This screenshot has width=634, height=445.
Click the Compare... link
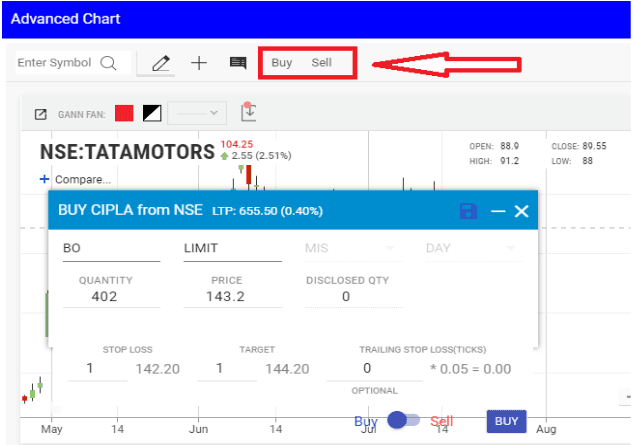(83, 179)
